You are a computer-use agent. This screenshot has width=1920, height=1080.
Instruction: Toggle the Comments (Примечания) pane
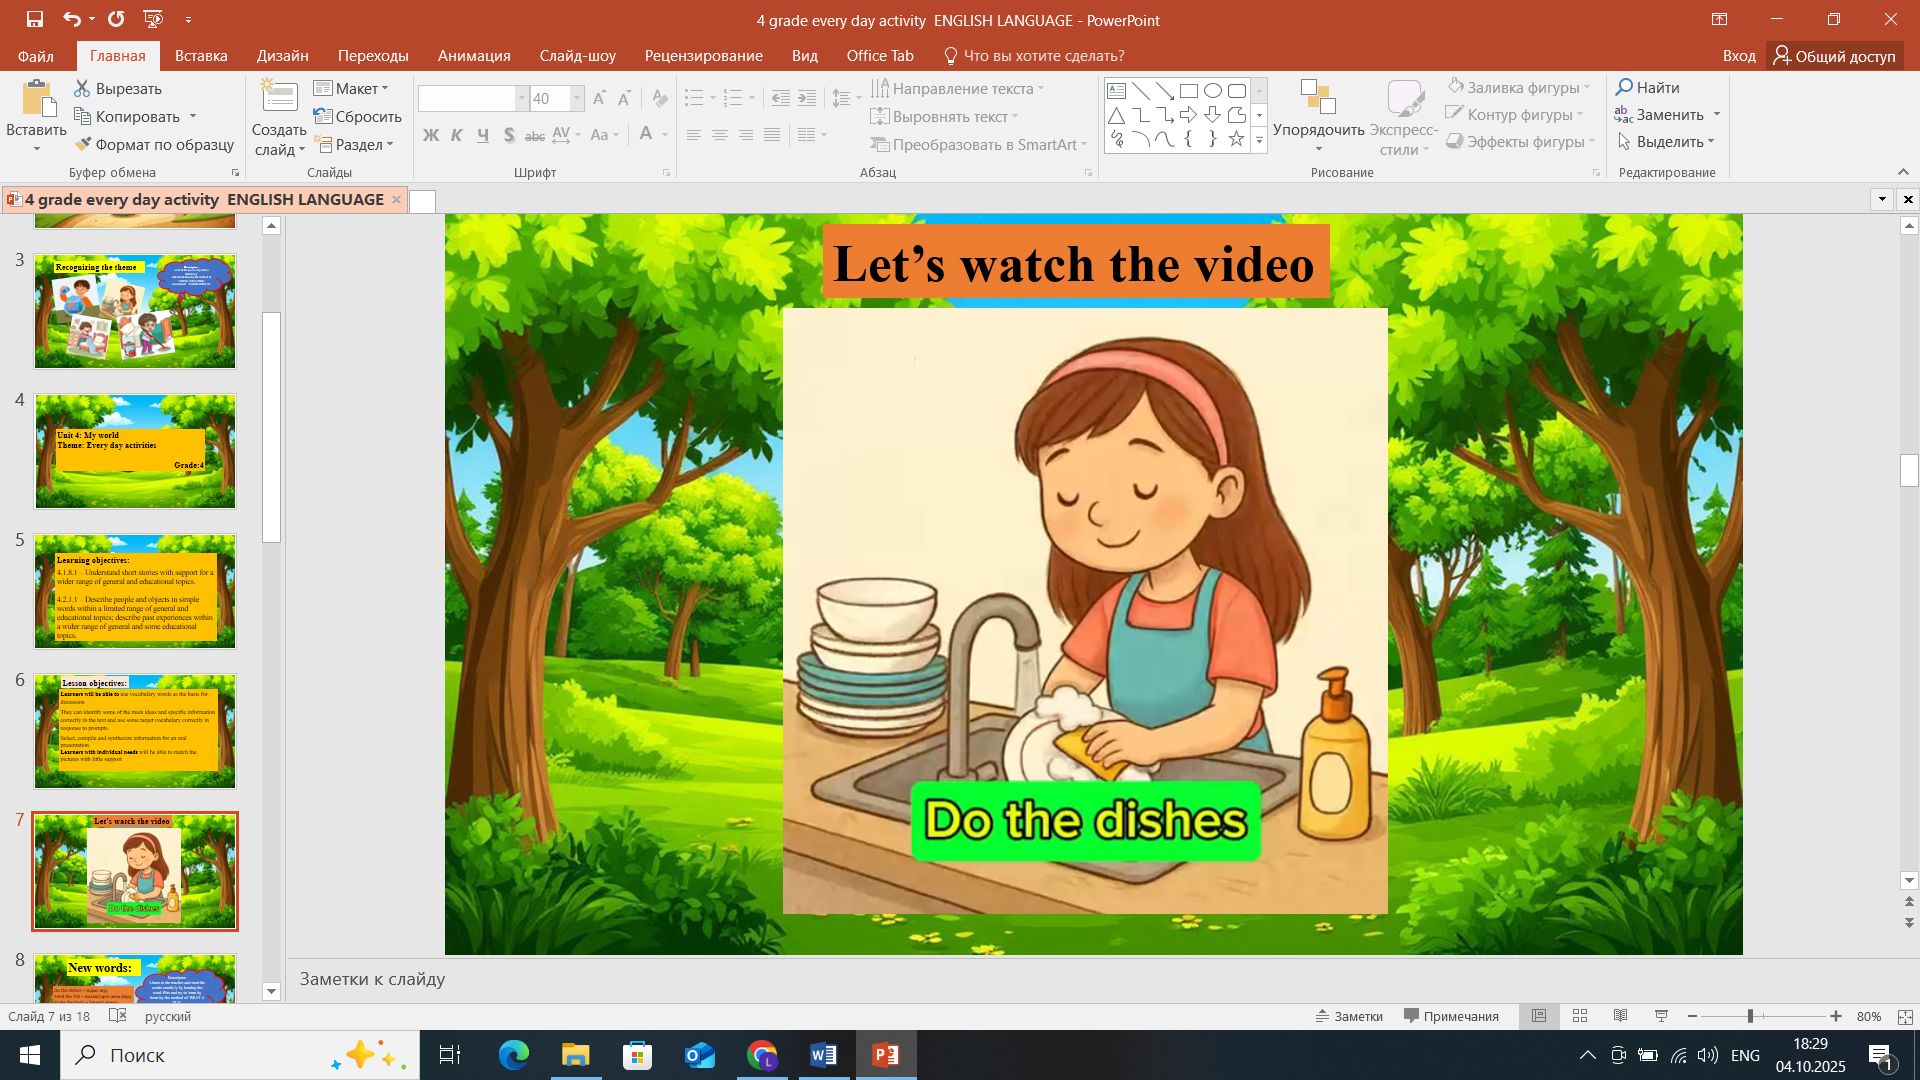click(1451, 1016)
